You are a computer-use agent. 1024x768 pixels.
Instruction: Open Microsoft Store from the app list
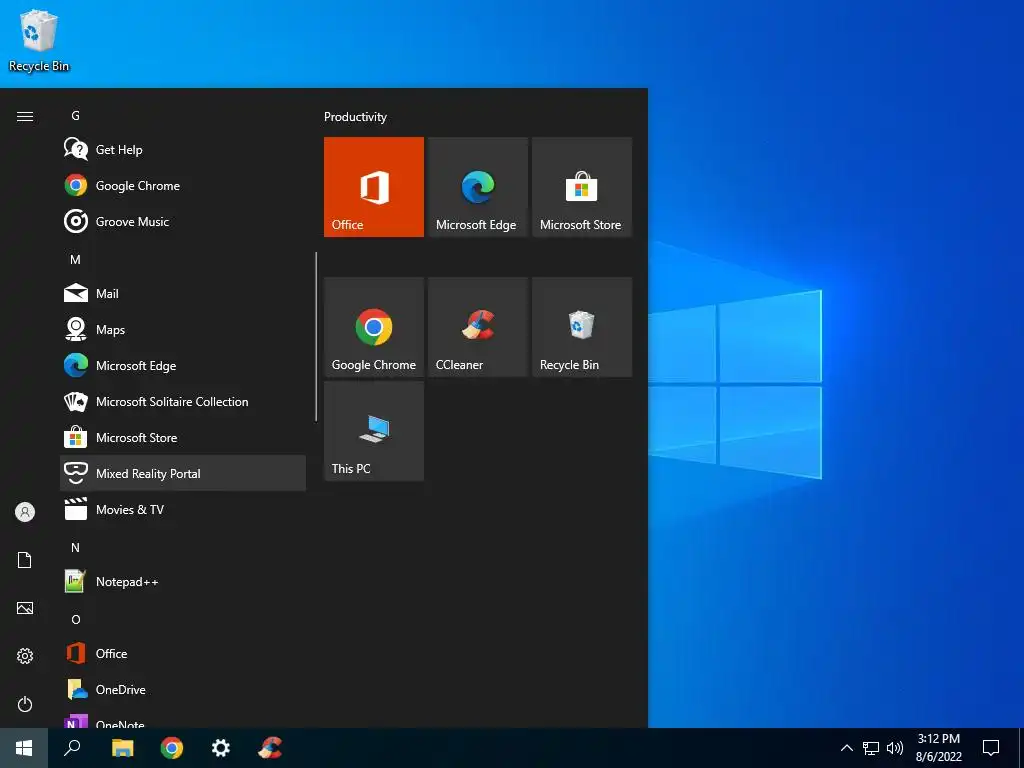point(183,438)
